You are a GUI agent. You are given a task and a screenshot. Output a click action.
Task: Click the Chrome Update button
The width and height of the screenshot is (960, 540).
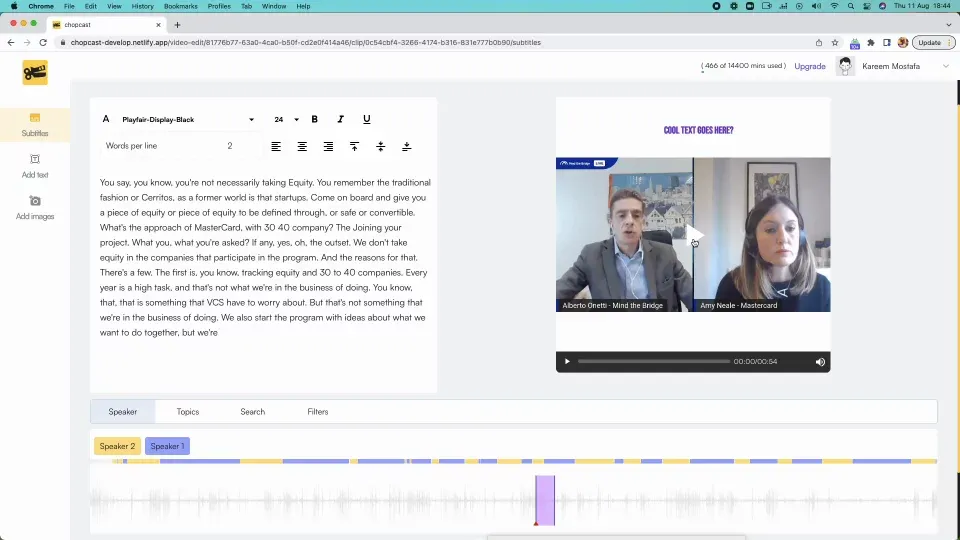click(933, 43)
